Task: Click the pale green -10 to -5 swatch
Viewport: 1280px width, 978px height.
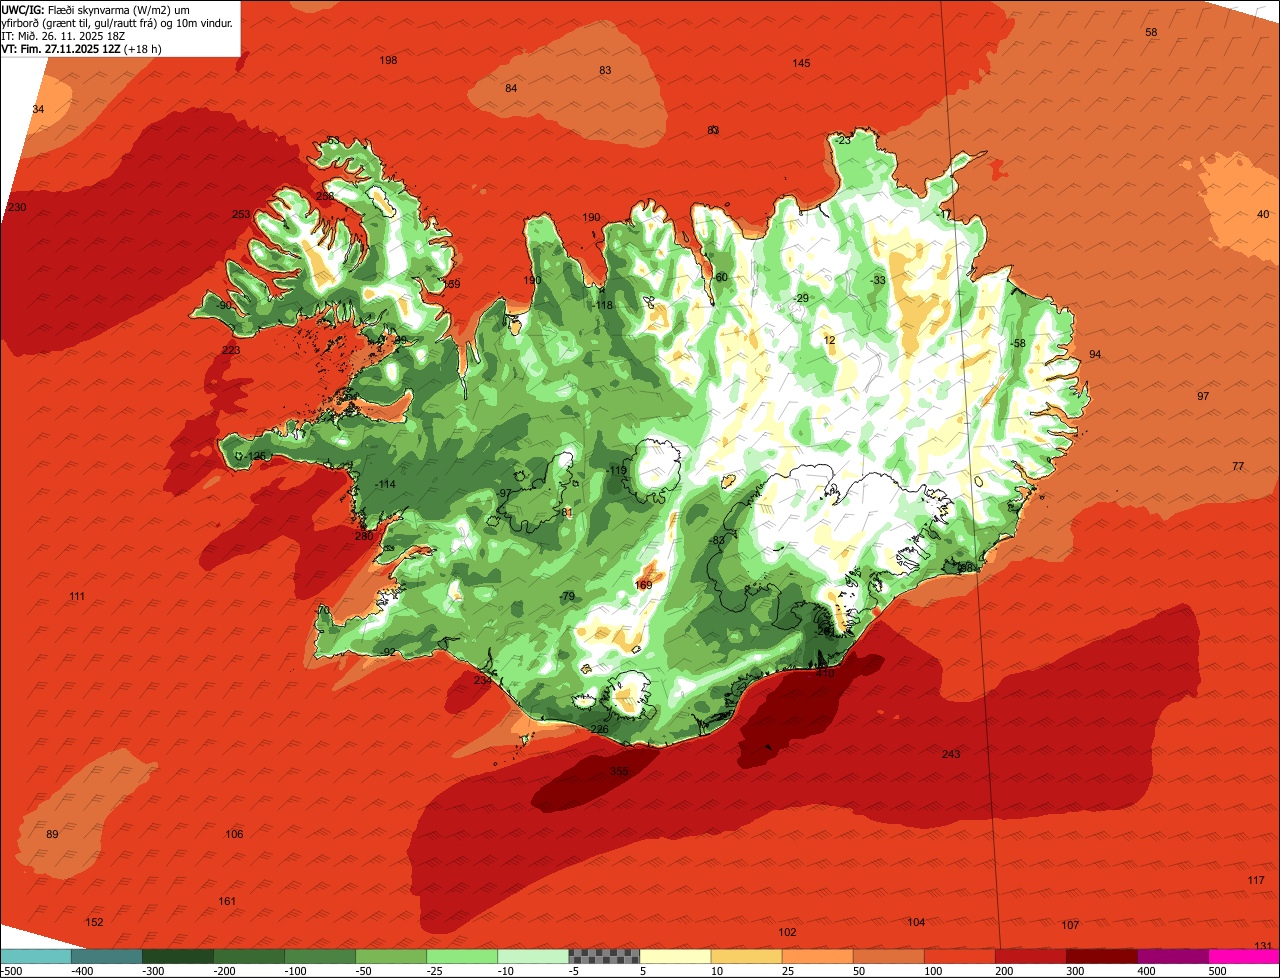Action: tap(532, 956)
